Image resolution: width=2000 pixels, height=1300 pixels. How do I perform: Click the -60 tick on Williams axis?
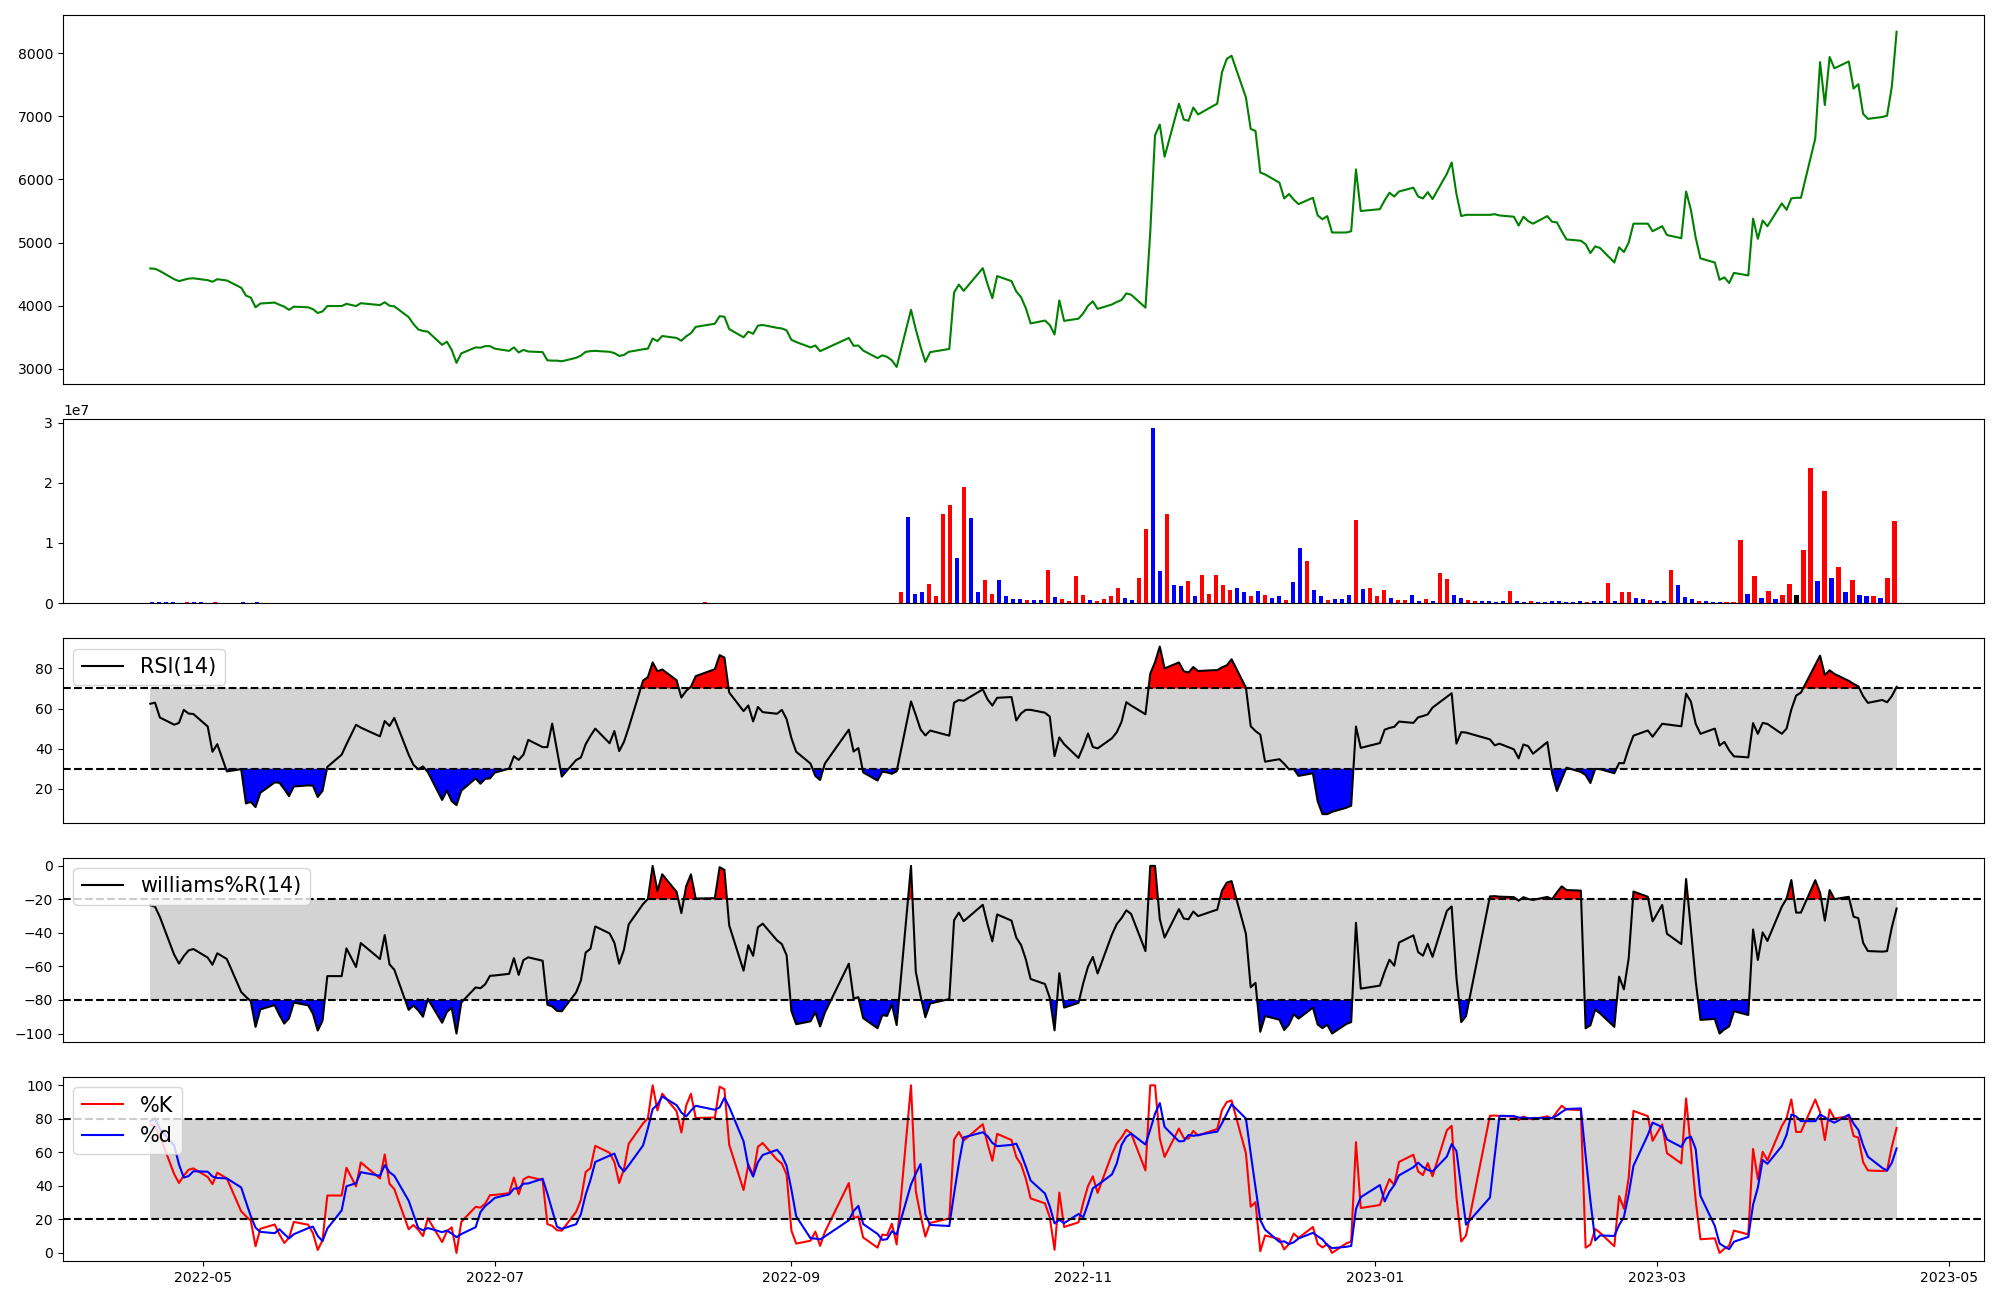tap(40, 967)
